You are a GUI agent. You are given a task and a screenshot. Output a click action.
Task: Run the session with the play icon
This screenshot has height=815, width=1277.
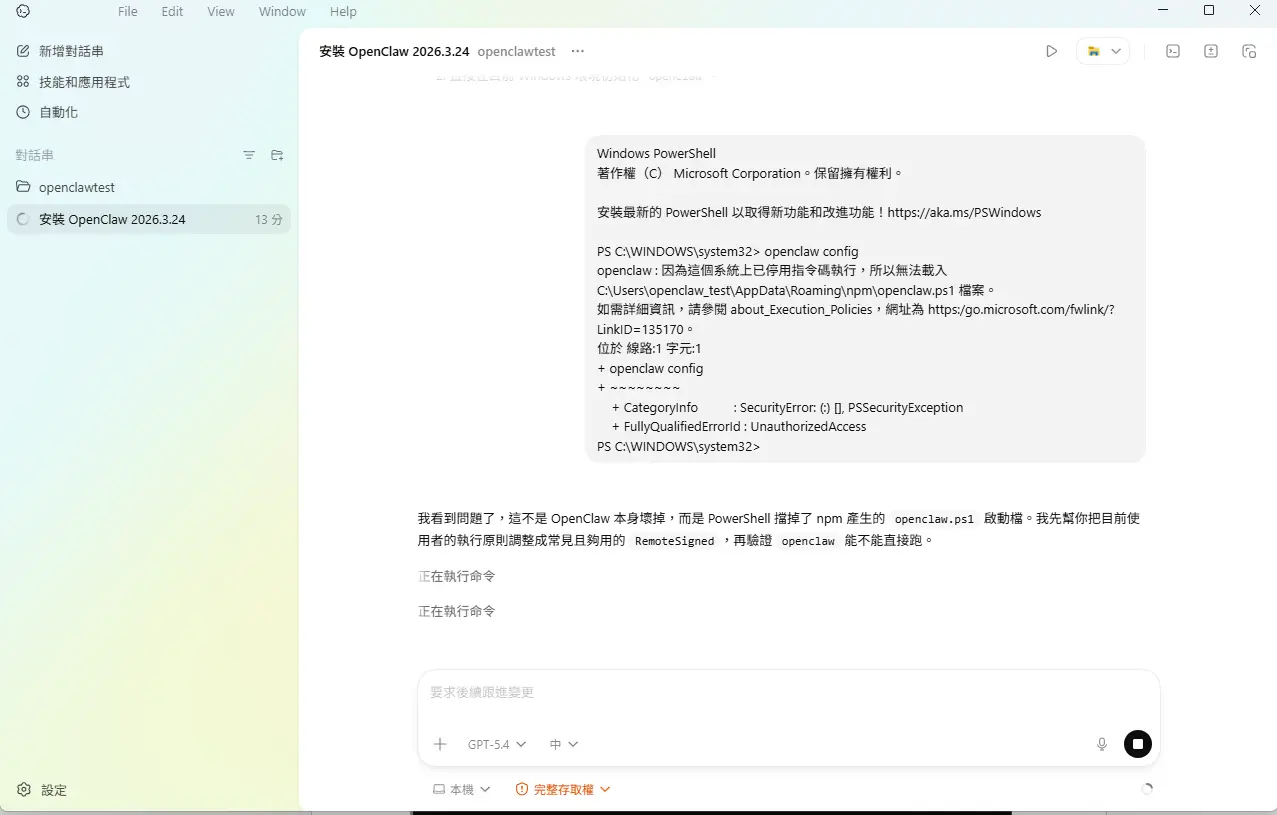pos(1051,50)
